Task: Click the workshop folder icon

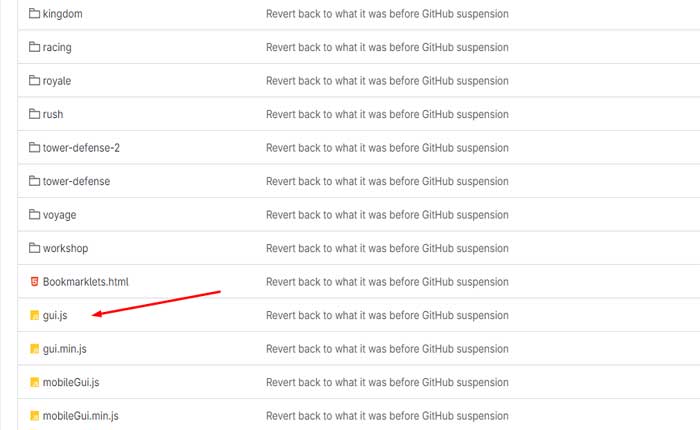Action: click(x=34, y=248)
